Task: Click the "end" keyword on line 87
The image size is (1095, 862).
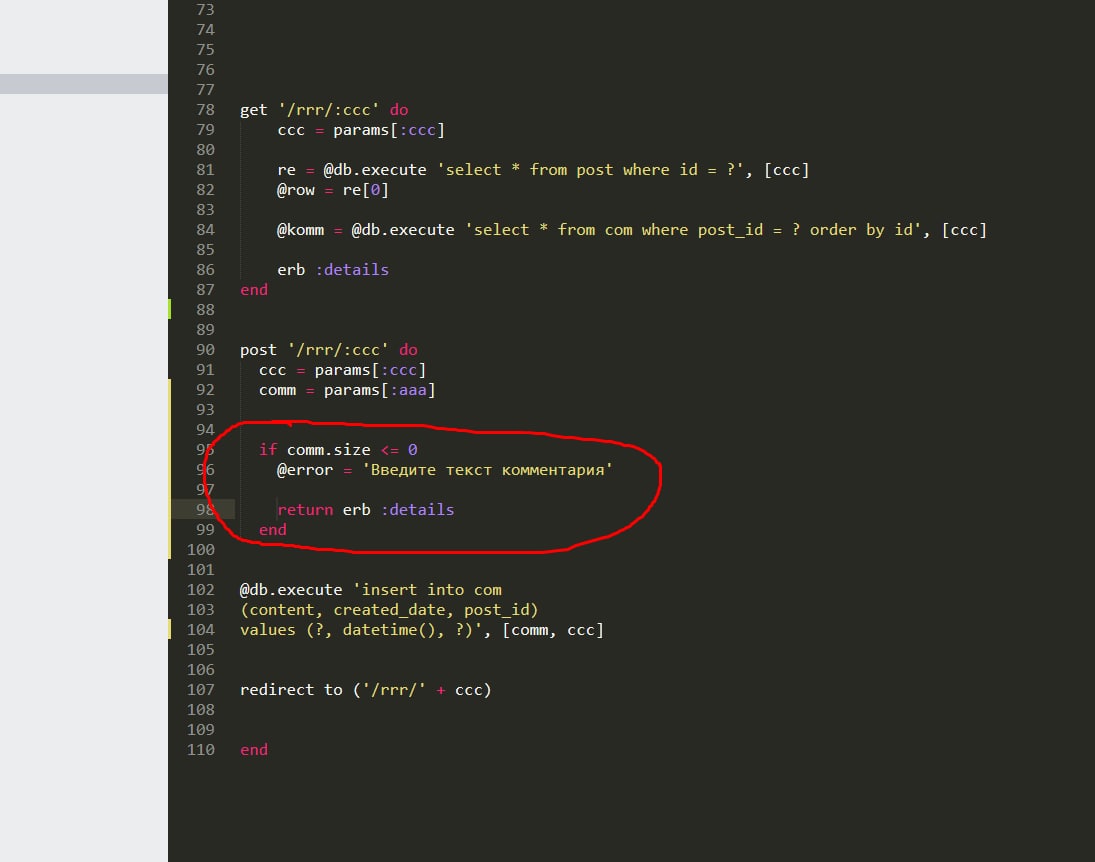Action: point(253,290)
